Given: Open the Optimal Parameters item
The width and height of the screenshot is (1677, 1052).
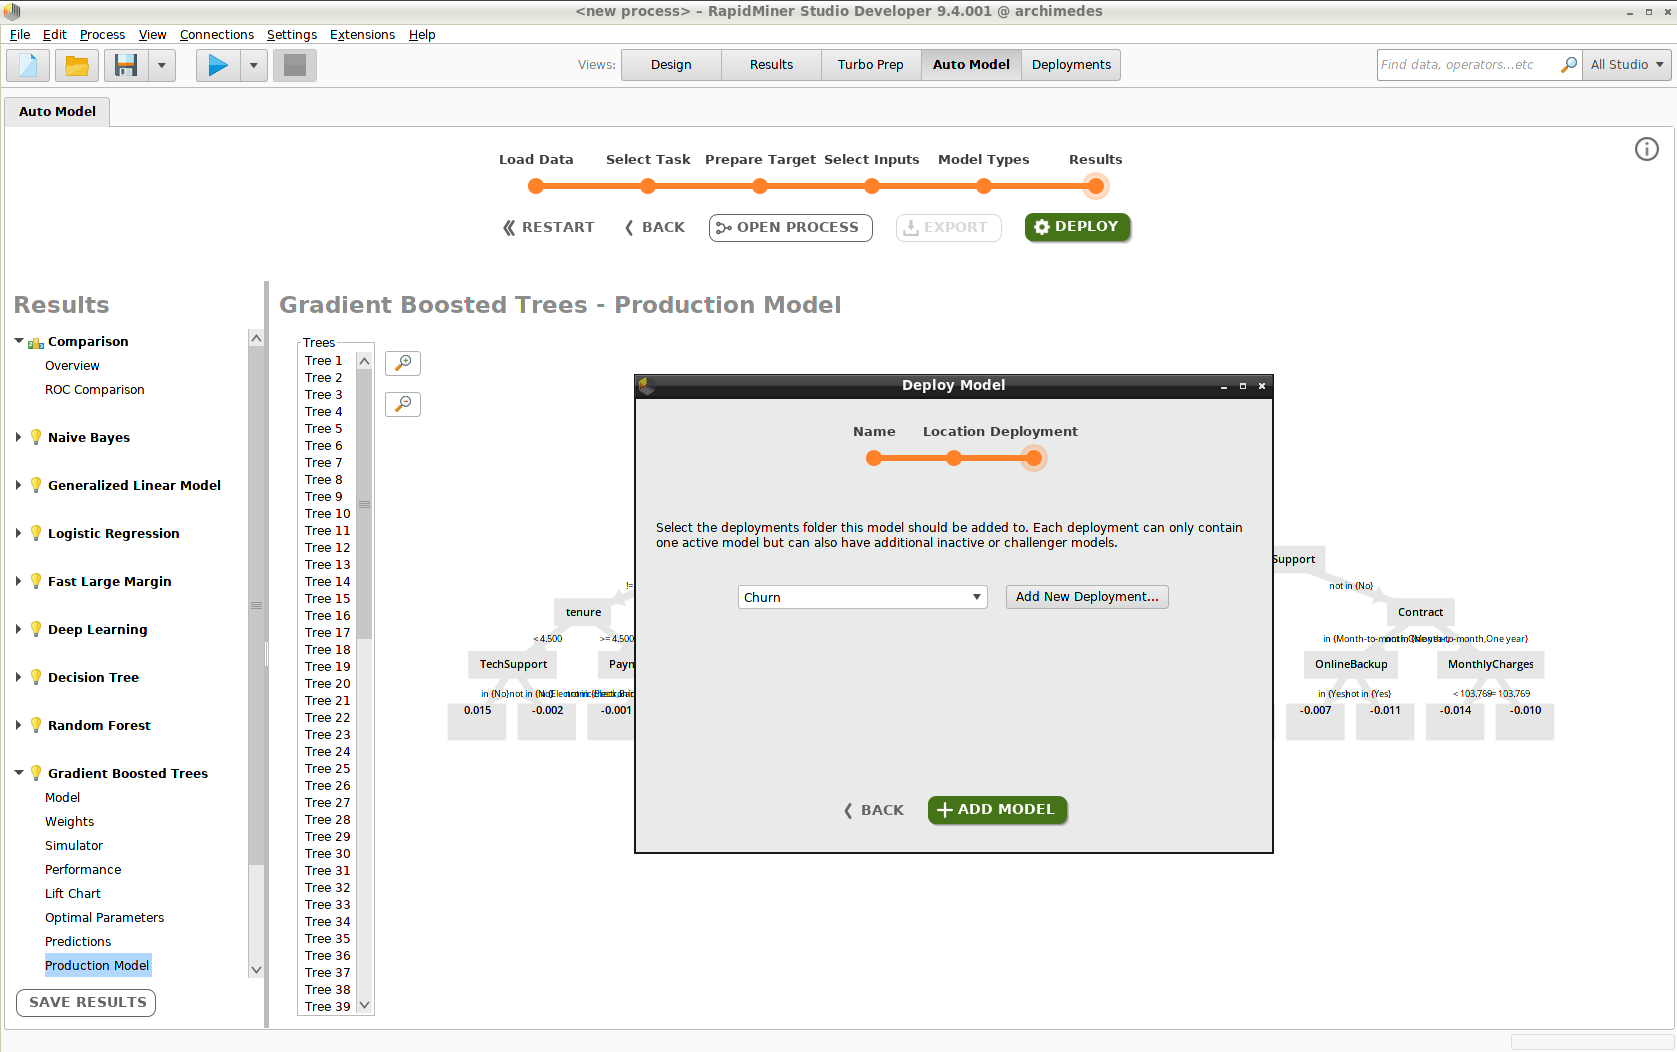Looking at the screenshot, I should click(x=105, y=918).
